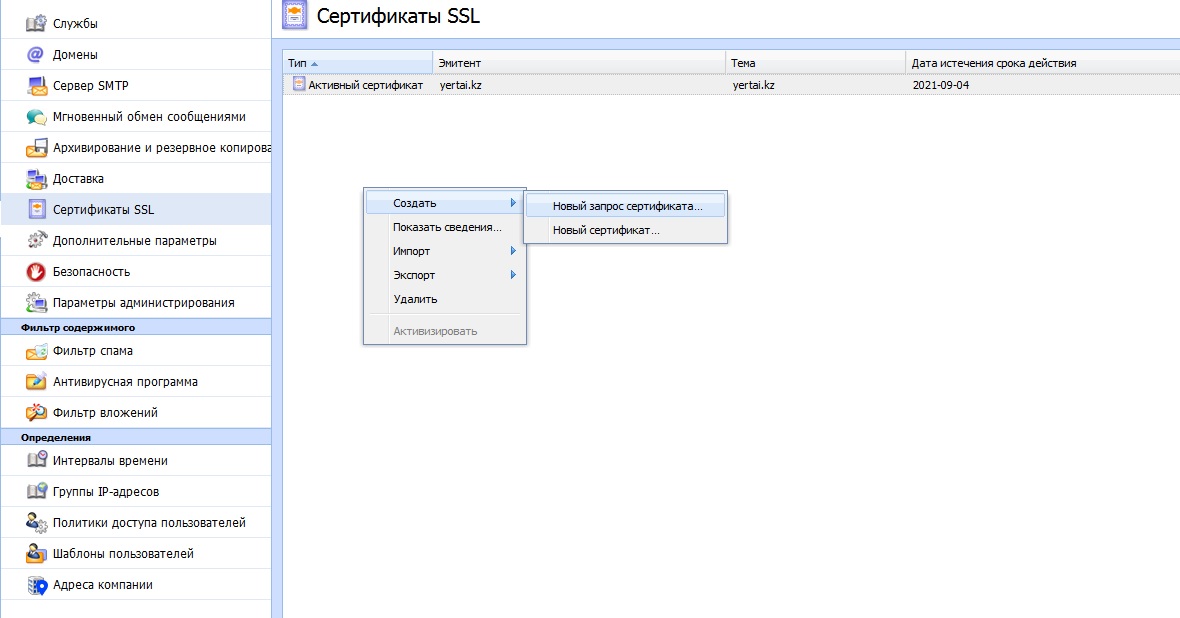Open Domains via its @ icon
The height and width of the screenshot is (618, 1180).
(x=36, y=55)
